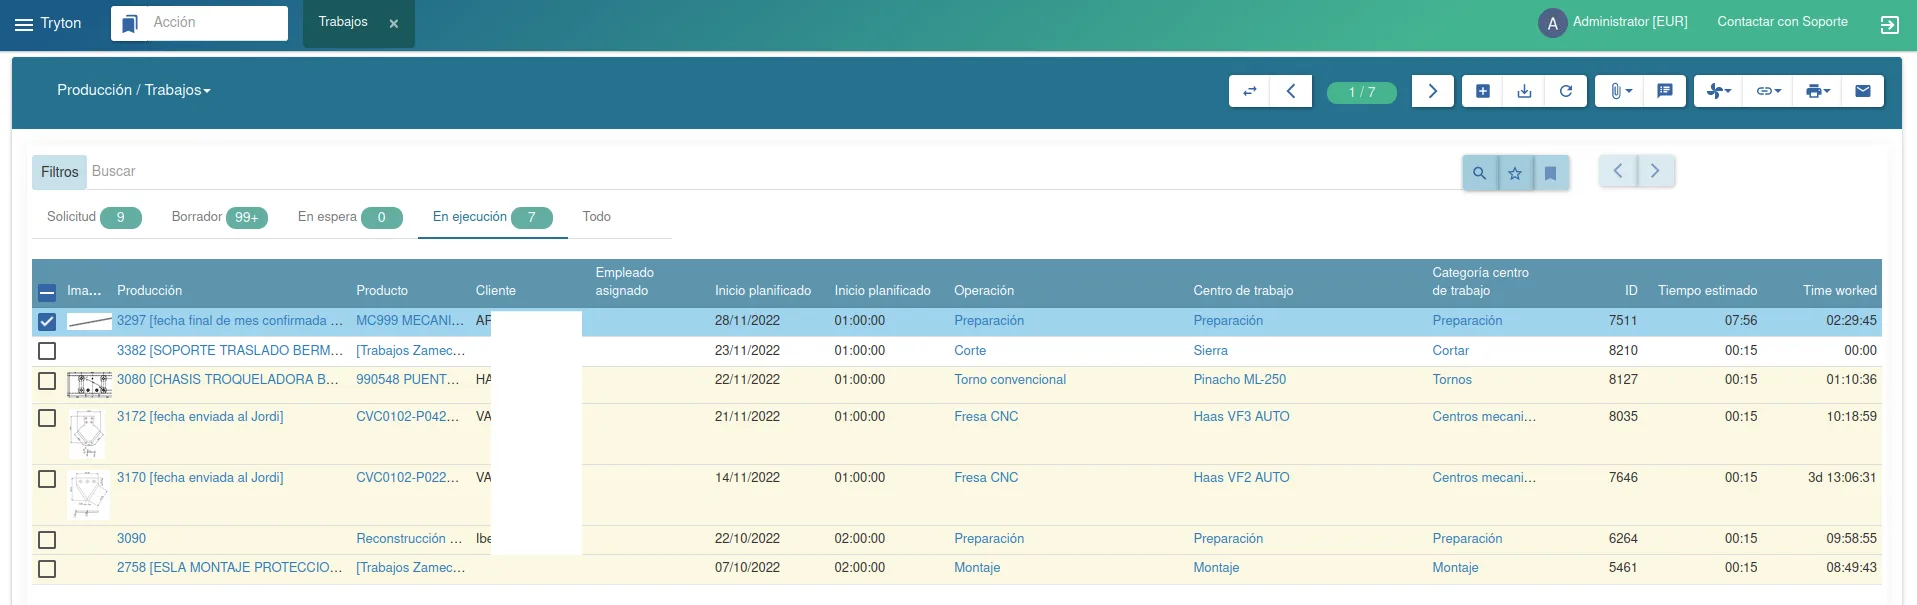Click Contactar con Soporte
Screen dimensions: 1917x605
point(1782,22)
